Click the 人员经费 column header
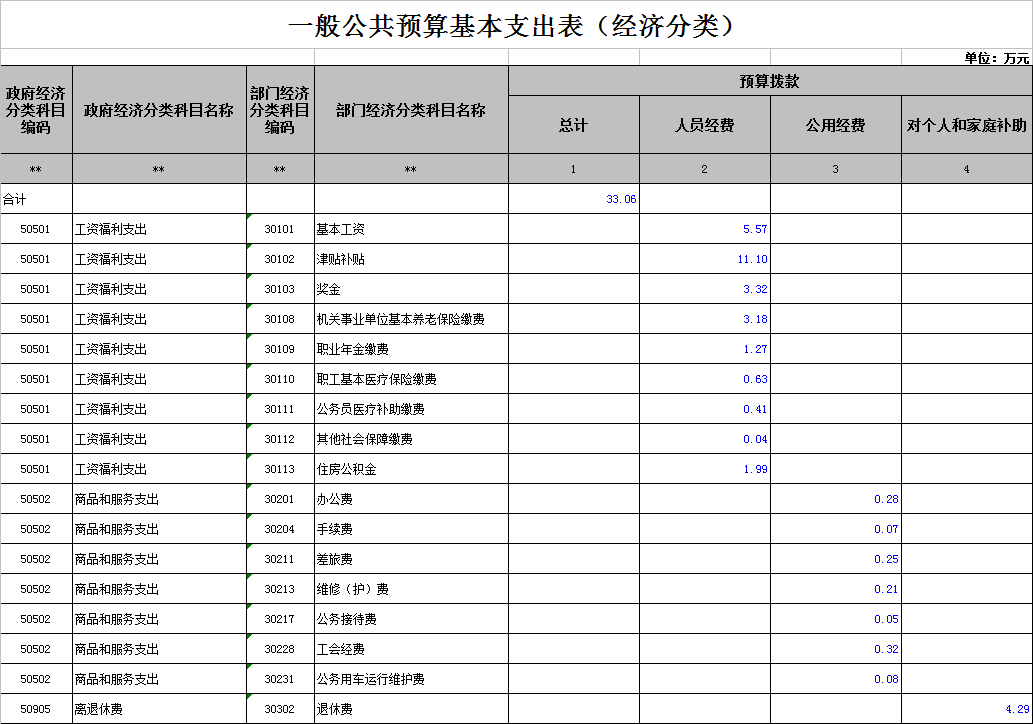 tap(704, 125)
